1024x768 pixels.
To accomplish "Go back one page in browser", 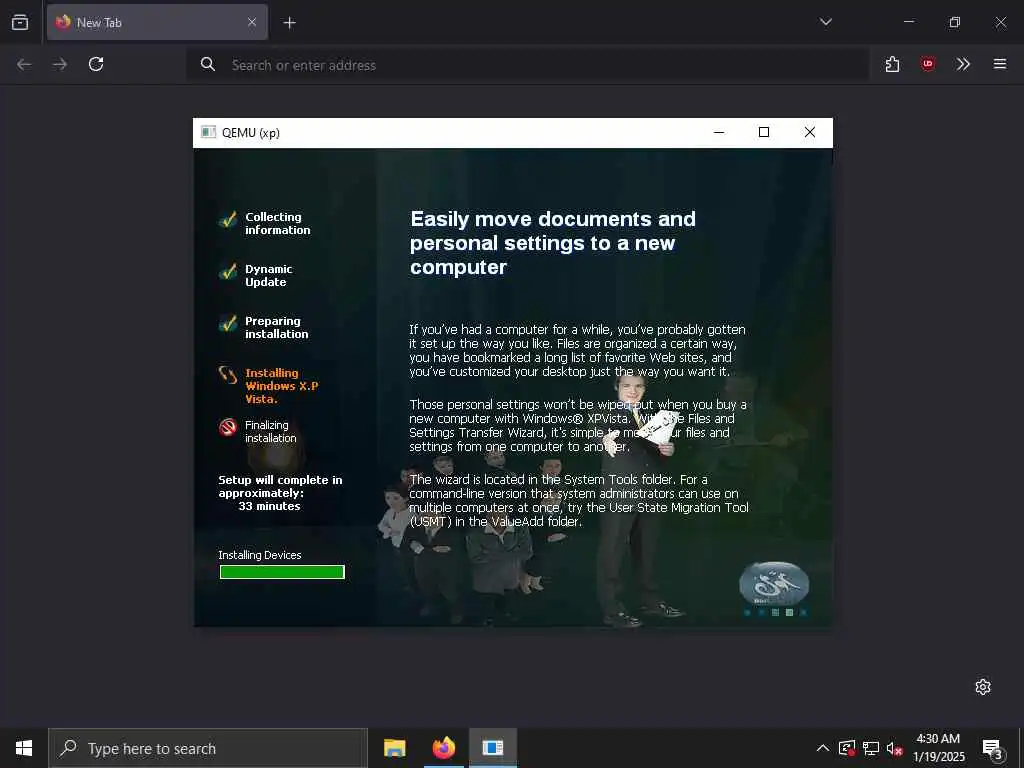I will 24,64.
